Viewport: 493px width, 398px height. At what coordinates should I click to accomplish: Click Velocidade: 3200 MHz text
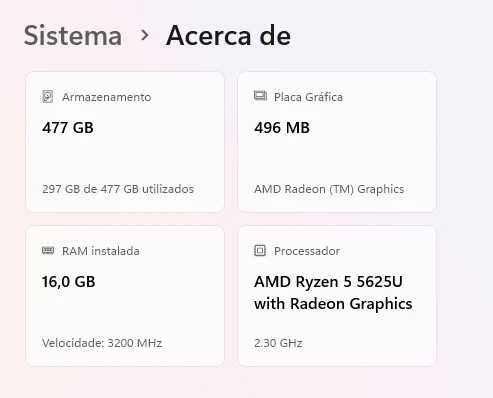click(102, 343)
